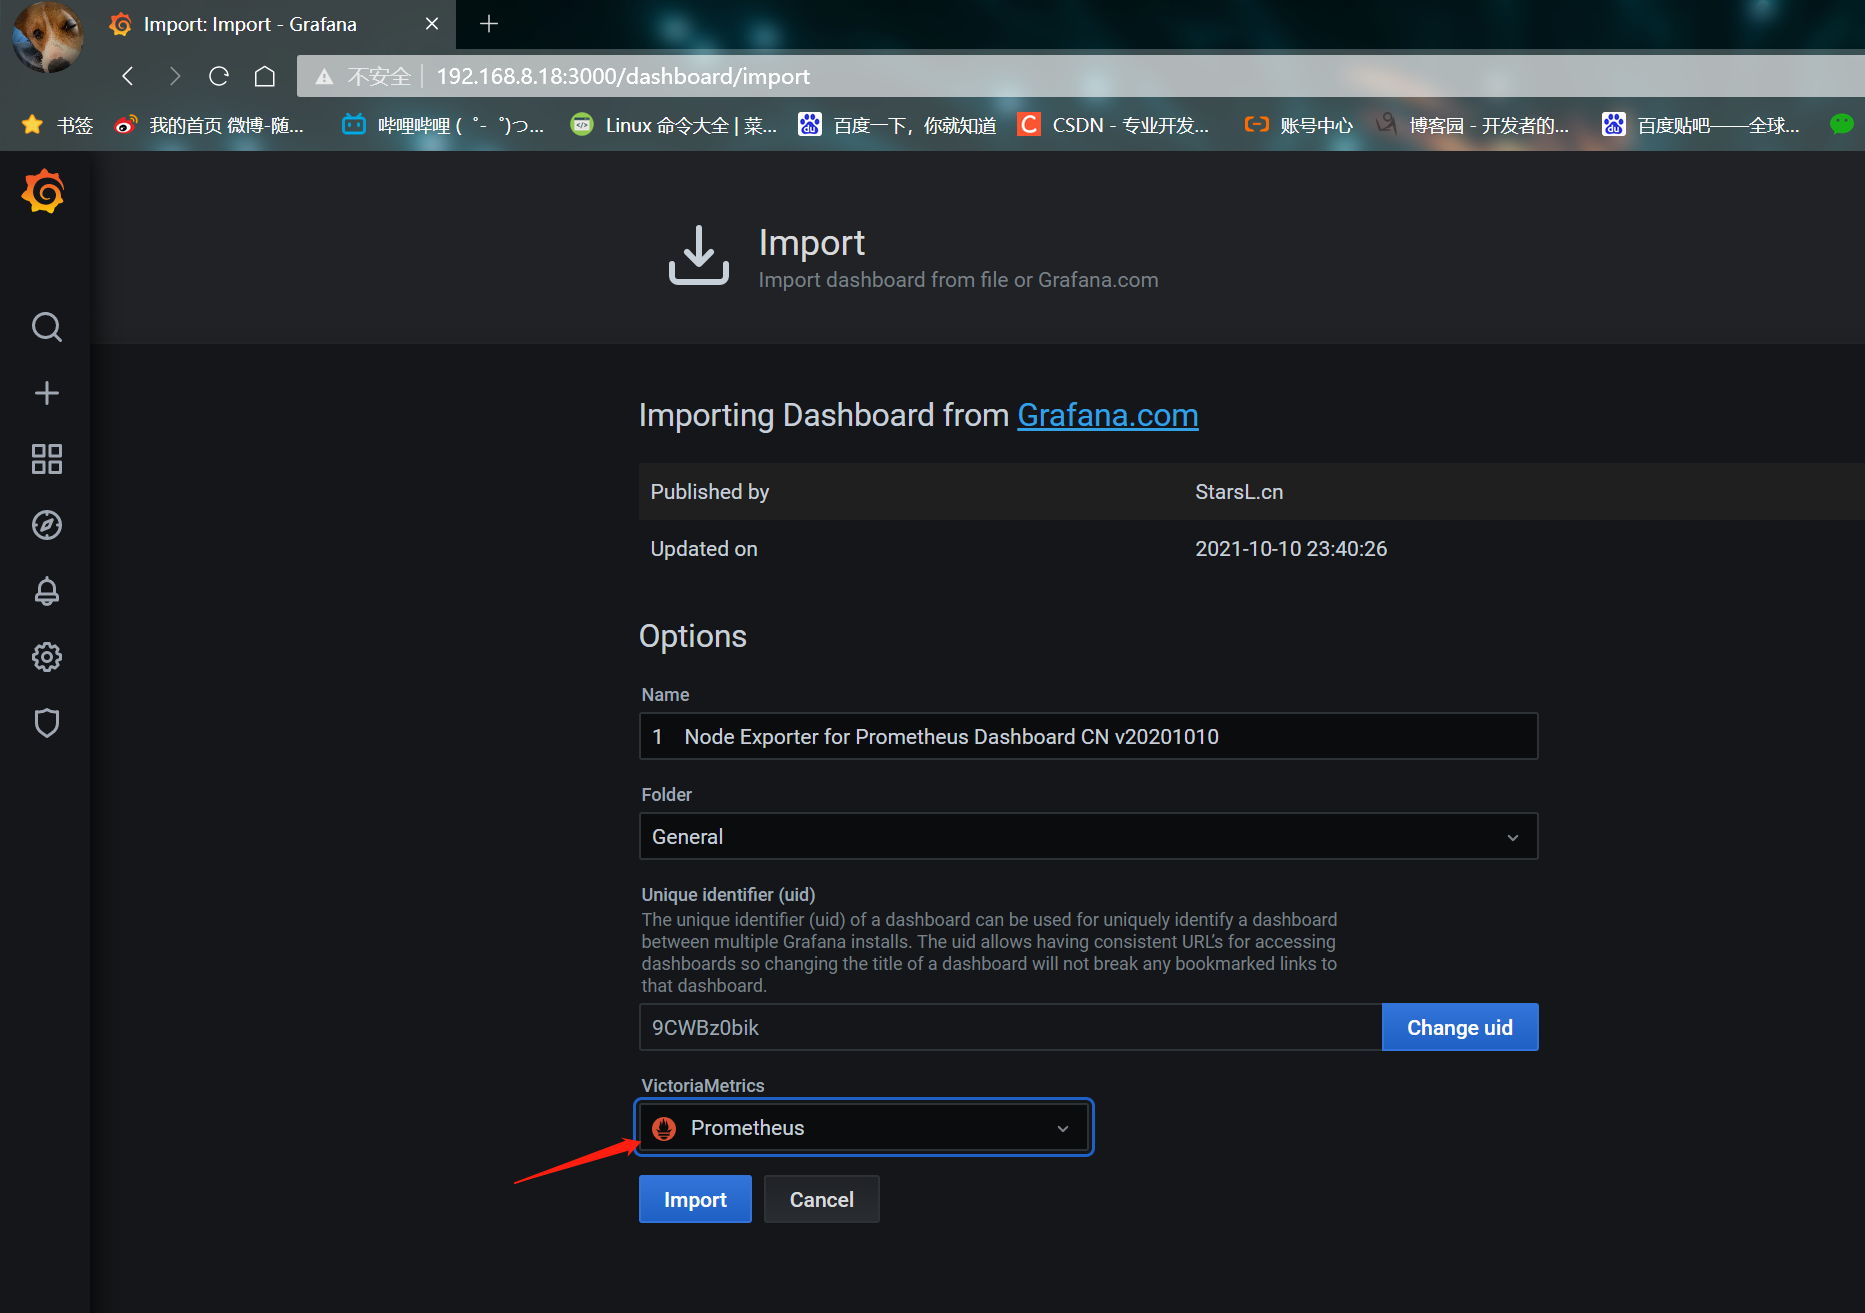Open the Configuration gear icon

pos(46,657)
